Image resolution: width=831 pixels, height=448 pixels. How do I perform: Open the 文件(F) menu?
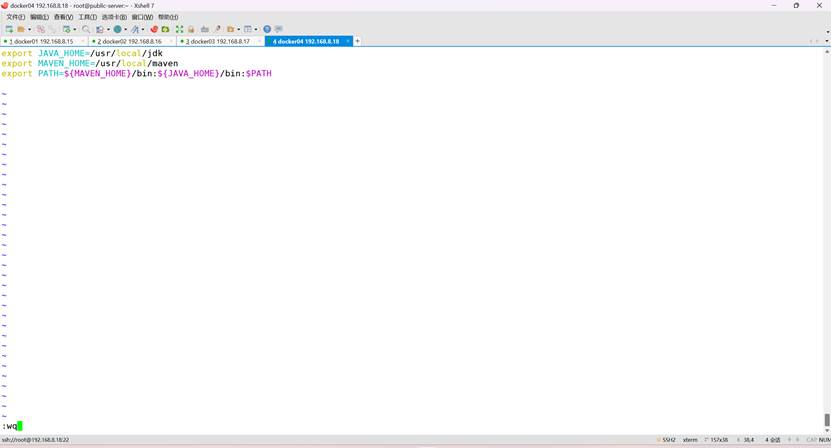pos(15,17)
